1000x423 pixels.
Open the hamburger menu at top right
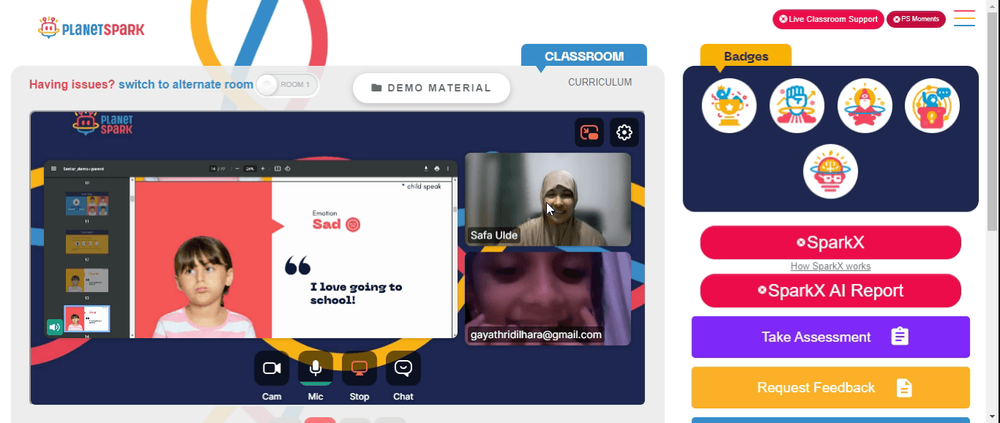click(x=964, y=18)
